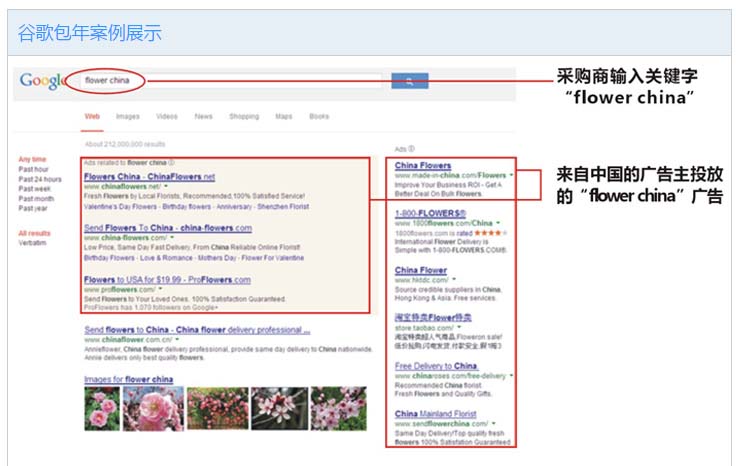Image resolution: width=736 pixels, height=466 pixels.
Task: Switch to the Web tab
Action: click(92, 116)
